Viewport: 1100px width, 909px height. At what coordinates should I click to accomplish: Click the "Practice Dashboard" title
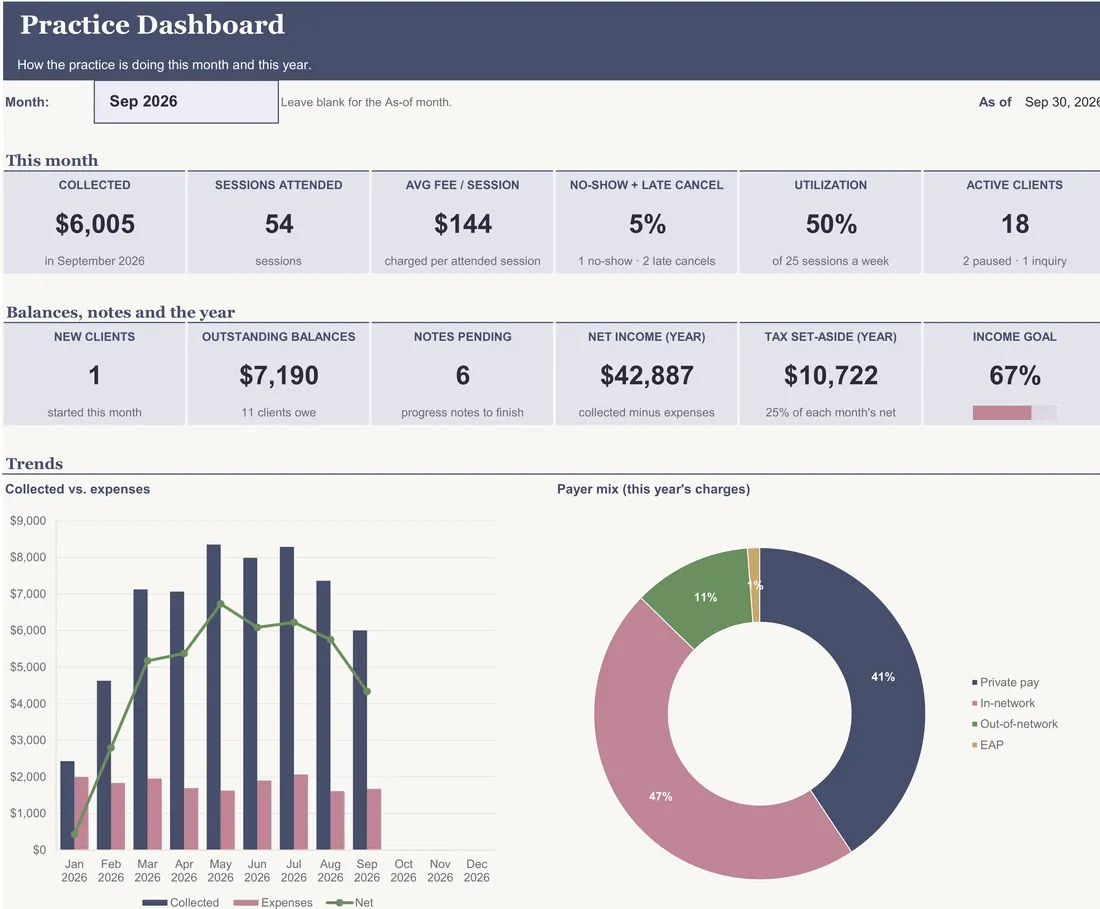click(x=152, y=25)
